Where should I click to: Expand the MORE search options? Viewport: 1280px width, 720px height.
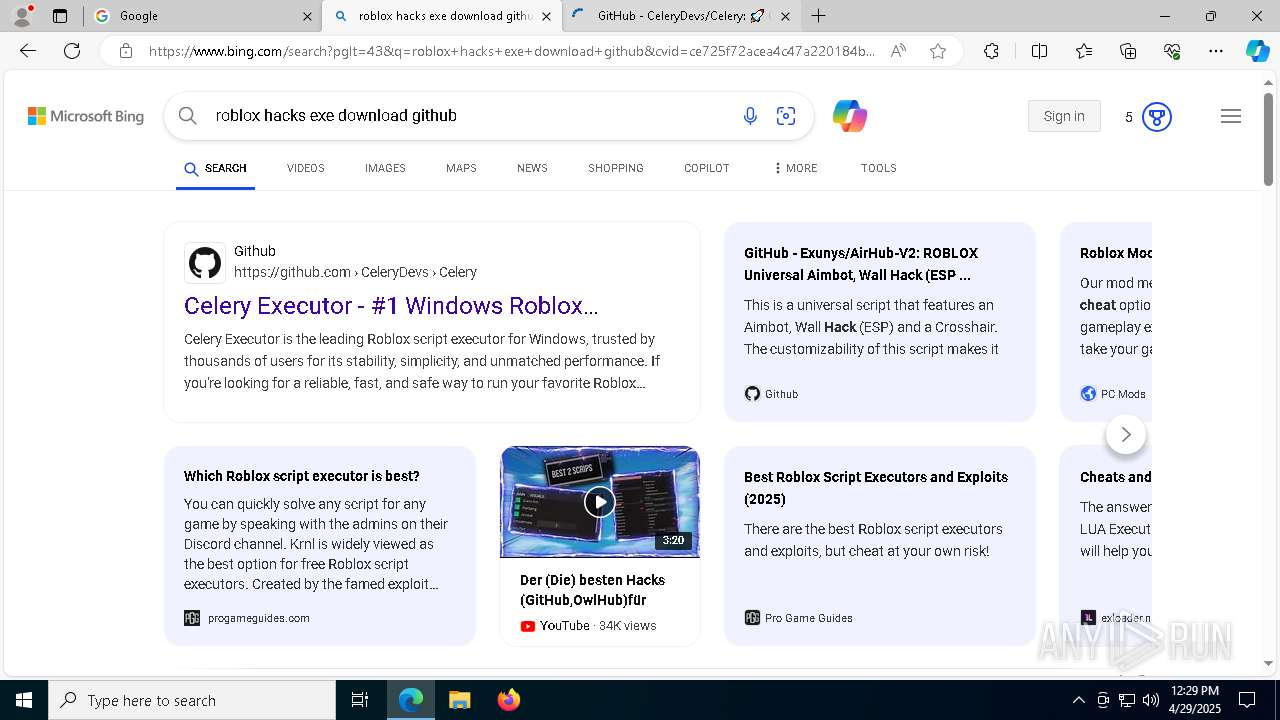(x=796, y=168)
